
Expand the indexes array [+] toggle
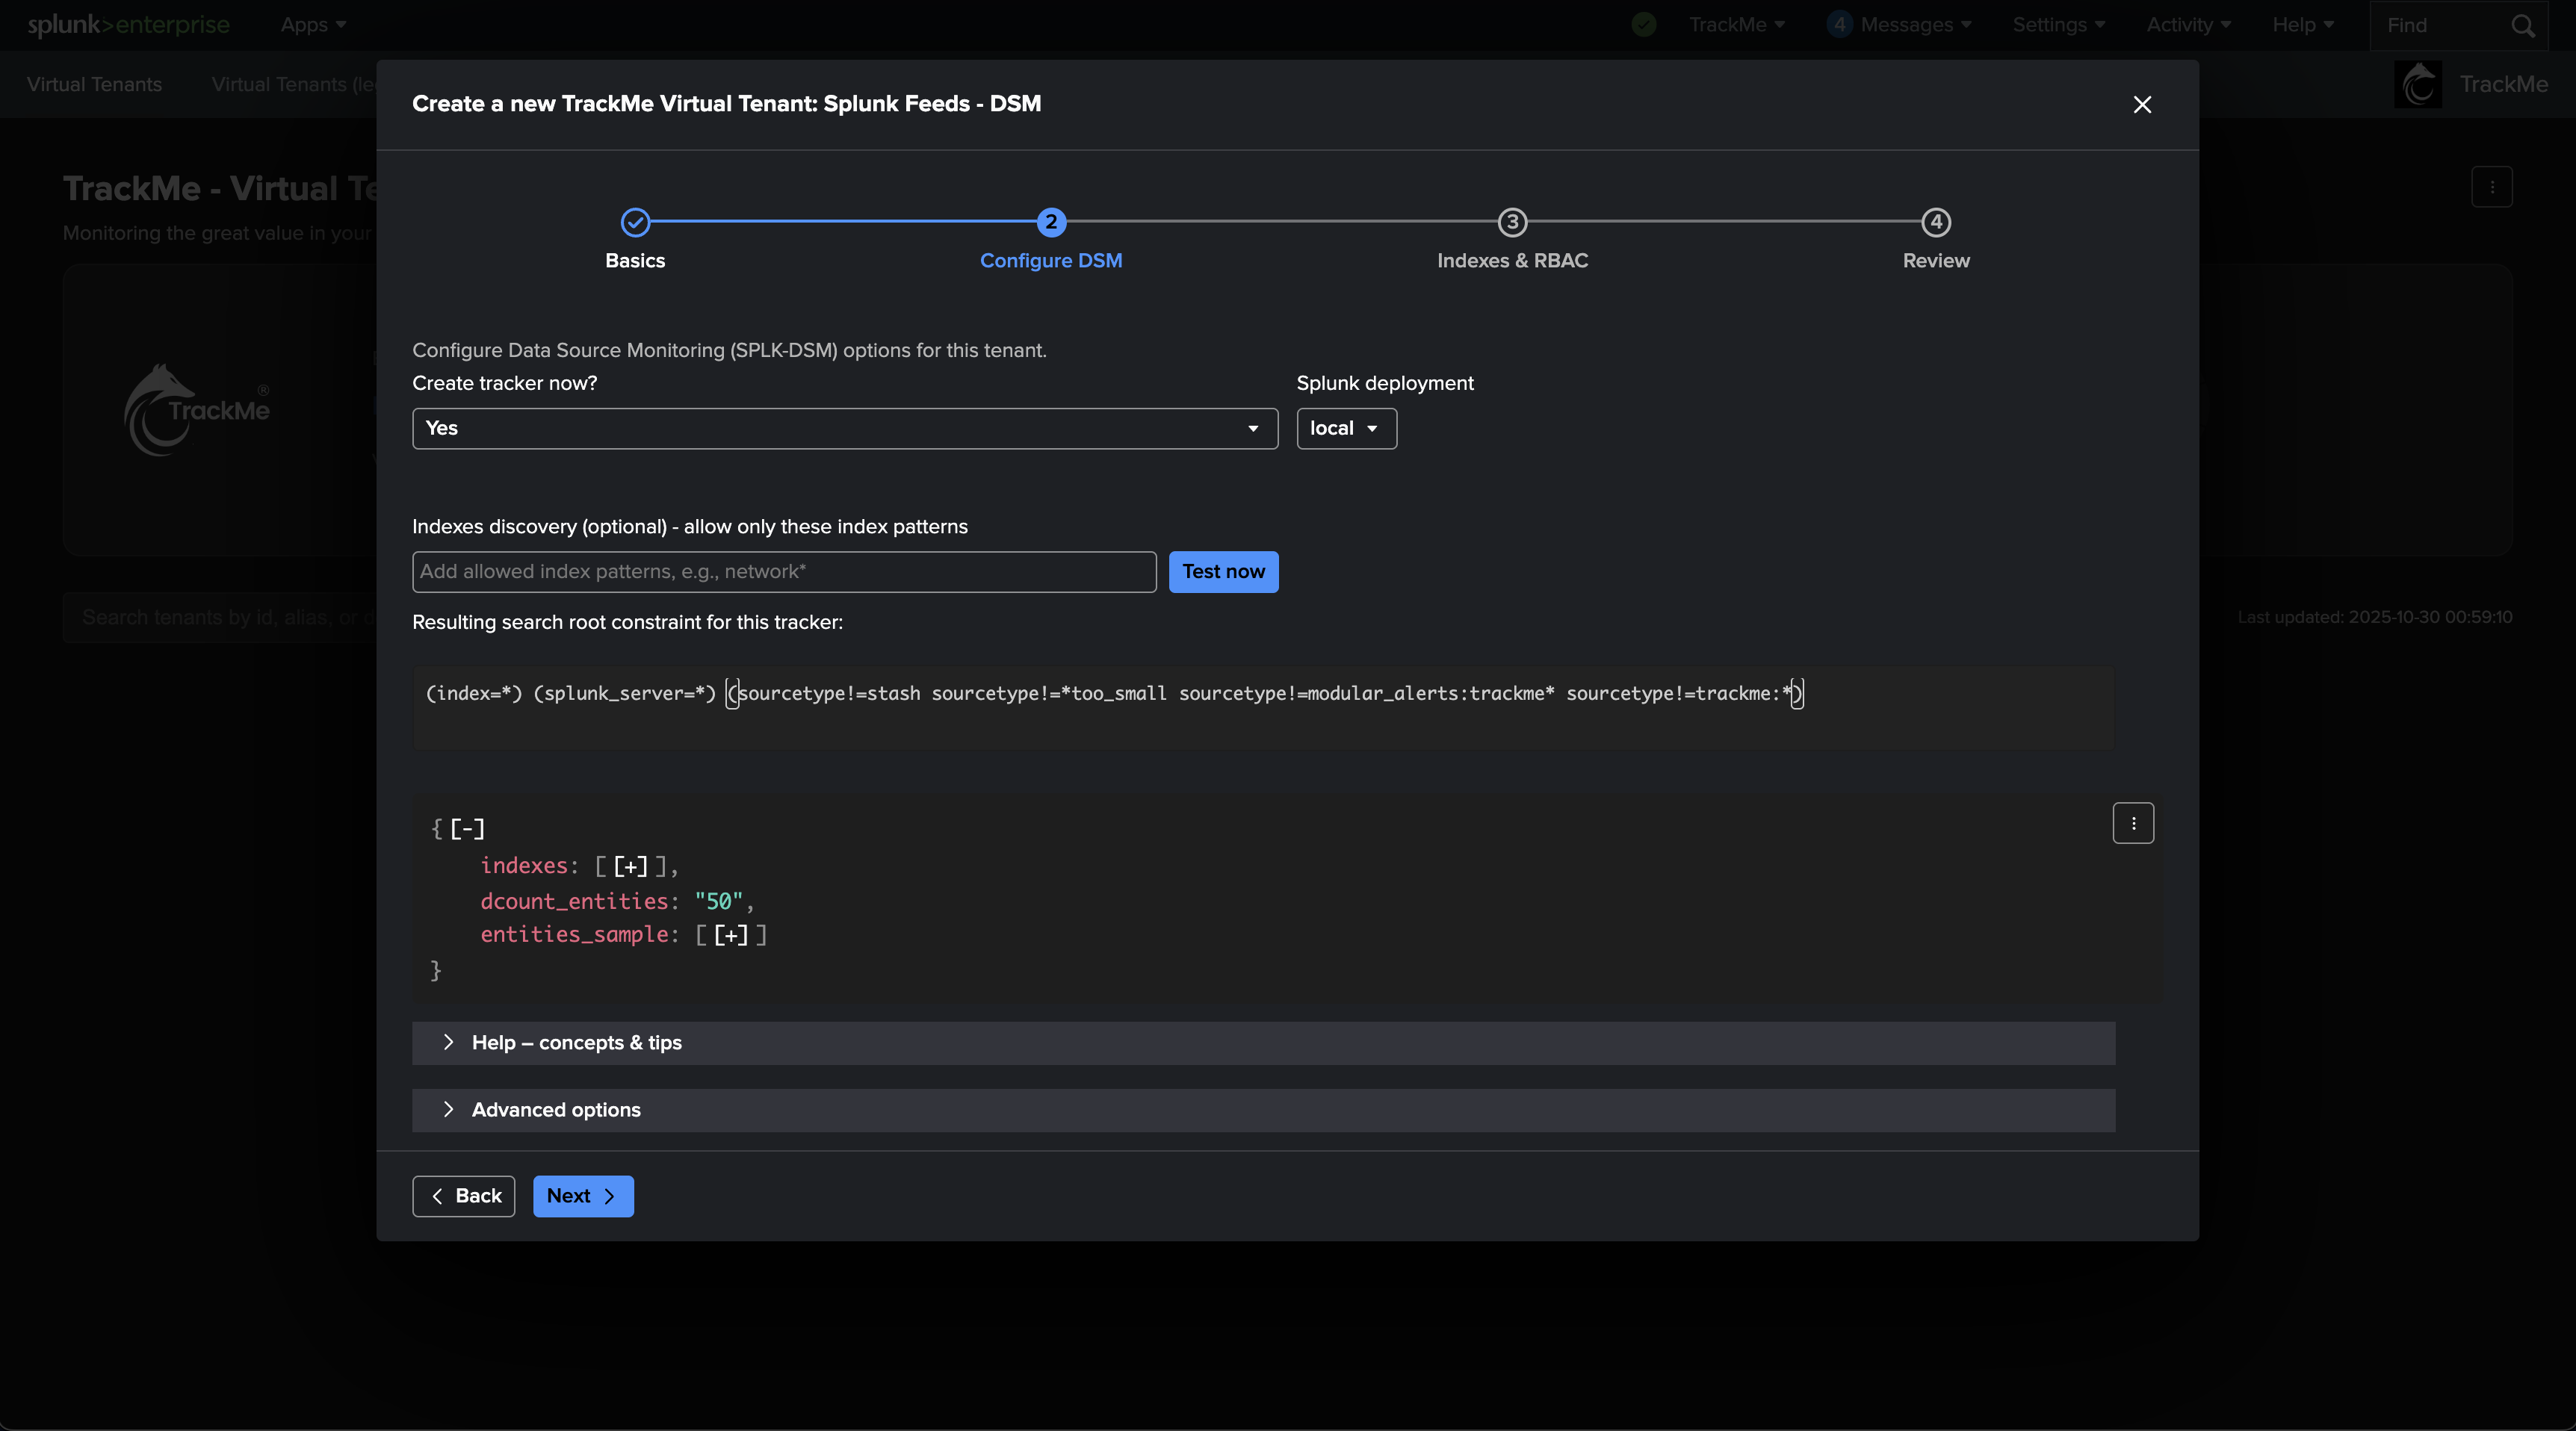click(630, 866)
